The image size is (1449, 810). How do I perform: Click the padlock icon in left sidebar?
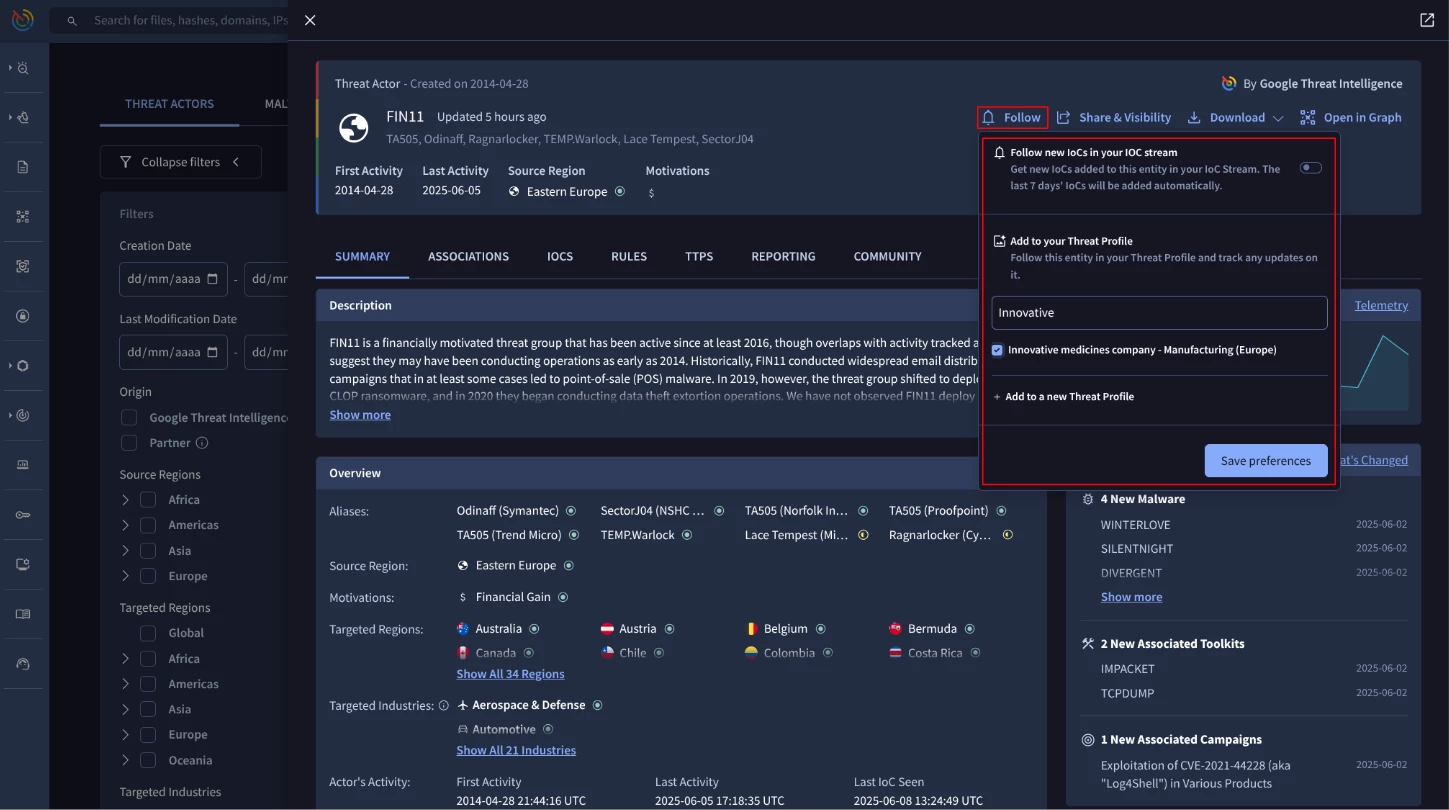pos(23,316)
